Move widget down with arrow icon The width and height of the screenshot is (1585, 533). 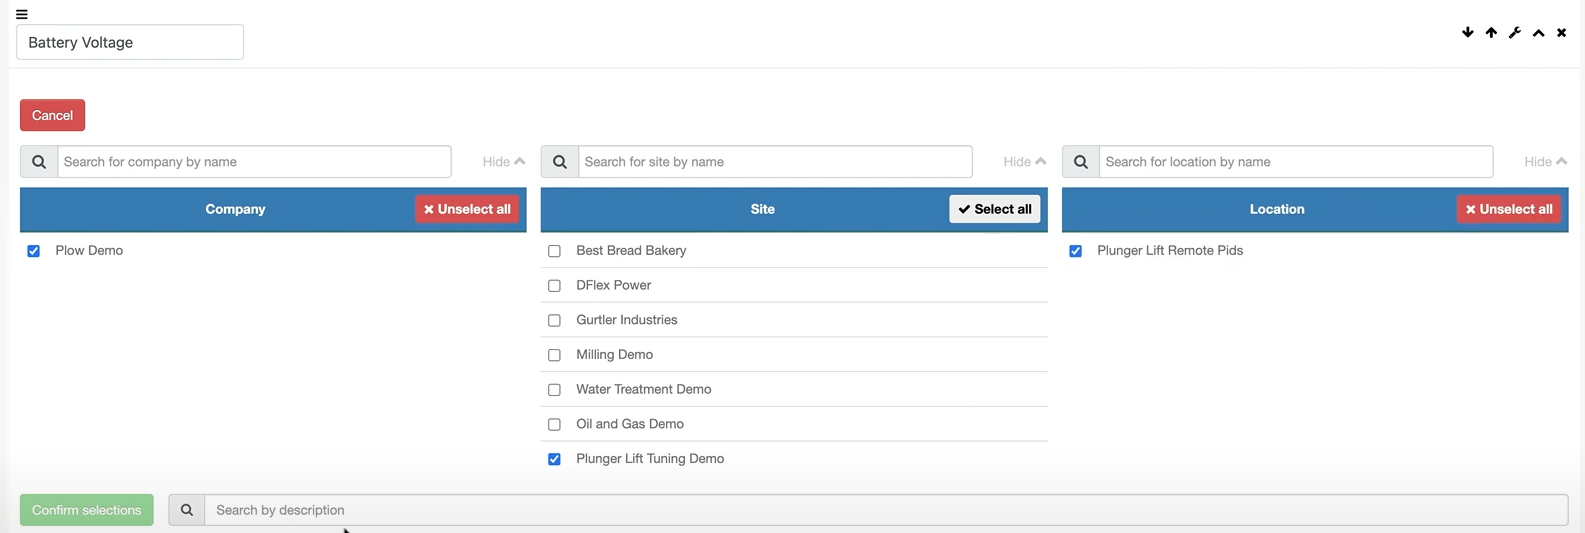(1468, 33)
